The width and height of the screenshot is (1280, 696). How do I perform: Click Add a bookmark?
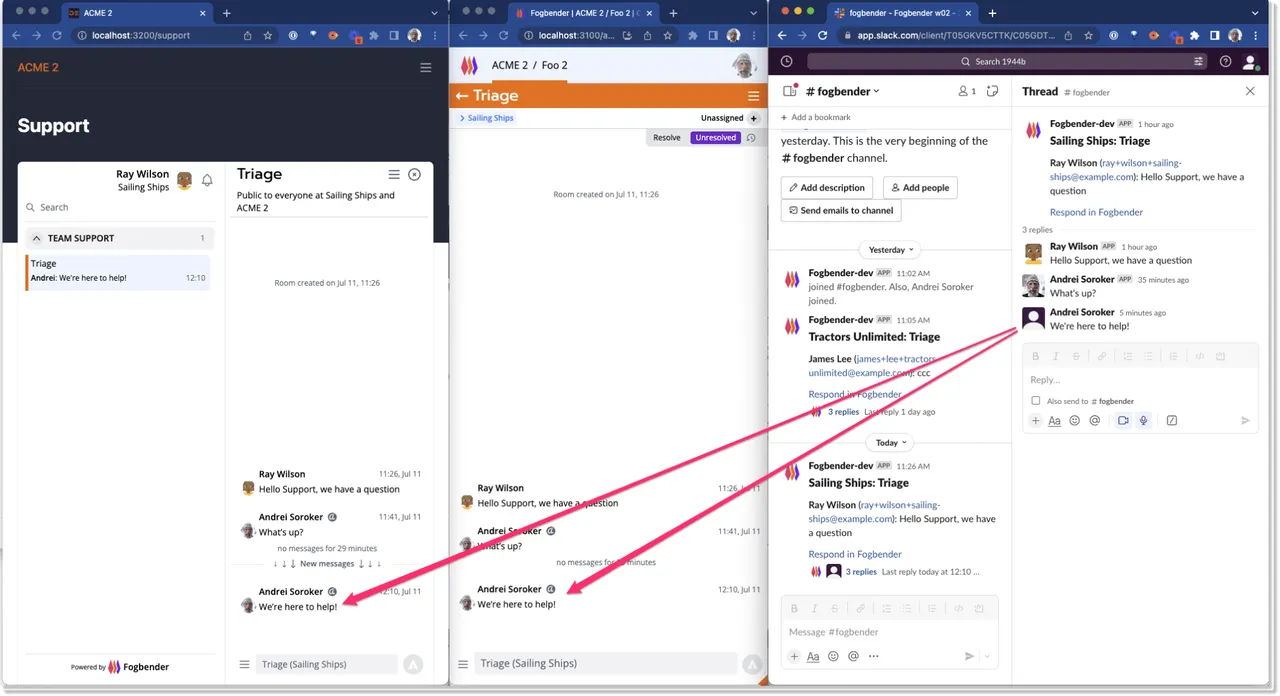[815, 117]
